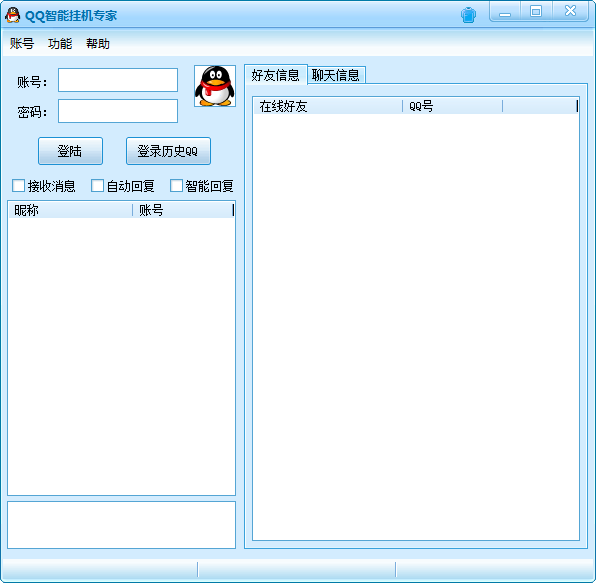
Task: Switch to the 聊天信息 tab
Action: [336, 75]
